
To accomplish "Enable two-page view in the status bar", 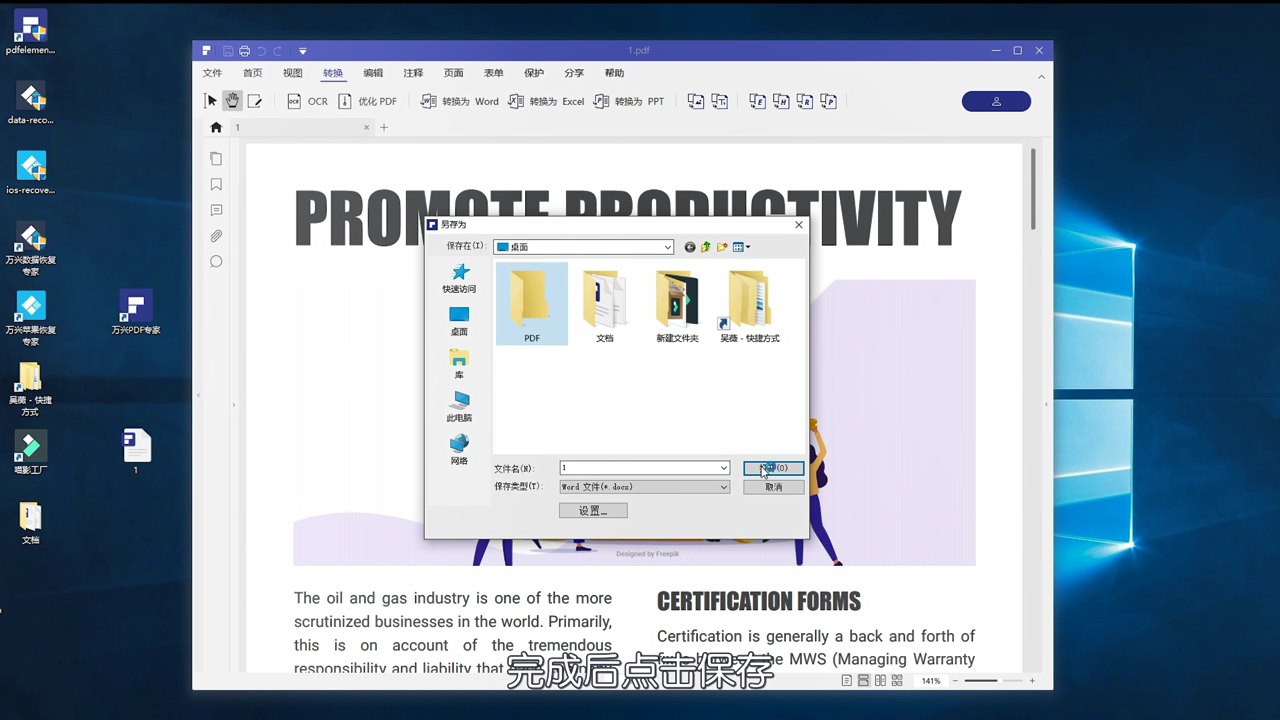I will [x=881, y=680].
